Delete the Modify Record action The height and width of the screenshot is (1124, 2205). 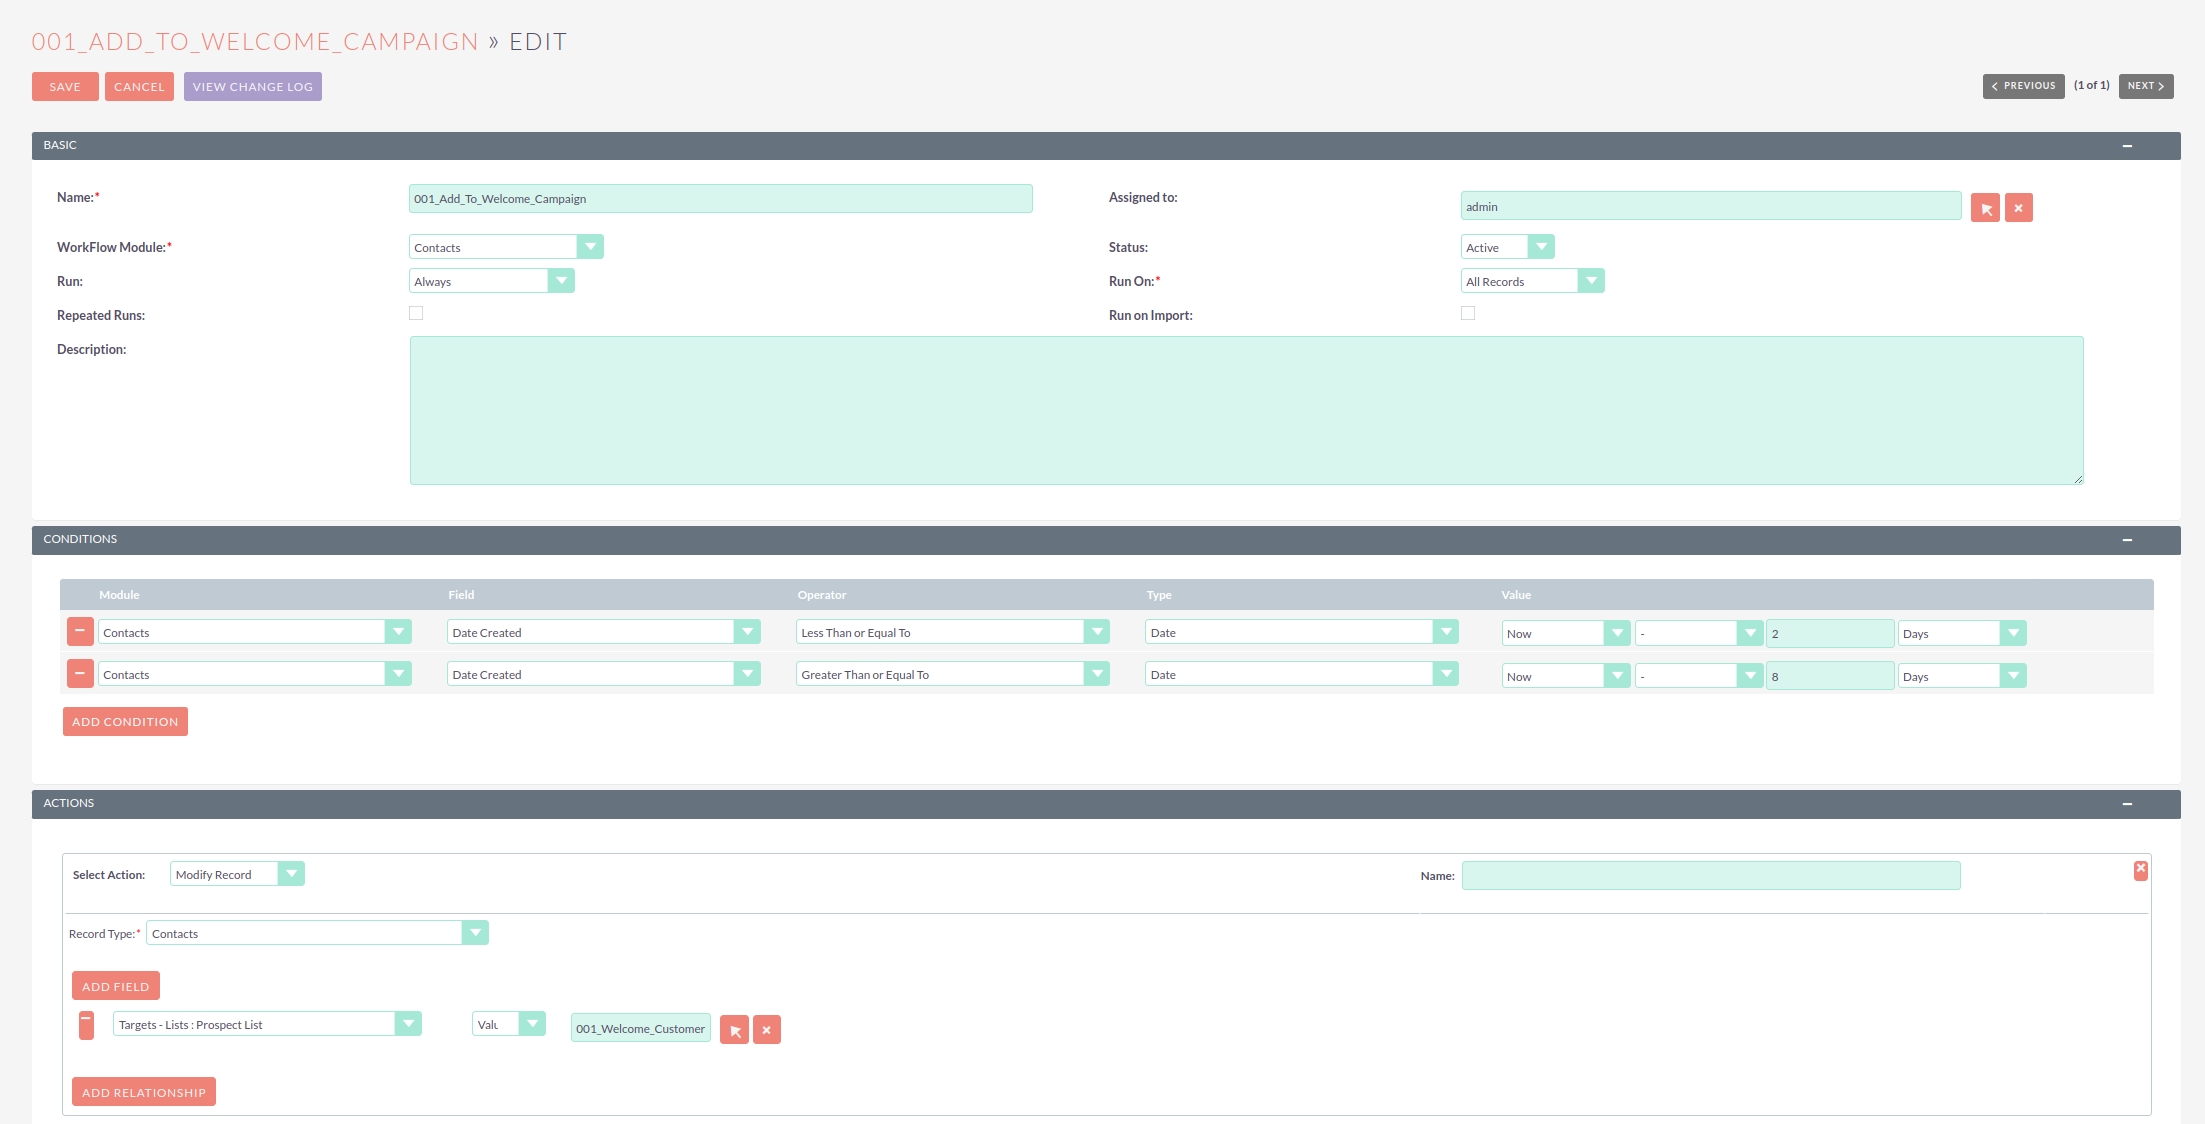click(2140, 870)
